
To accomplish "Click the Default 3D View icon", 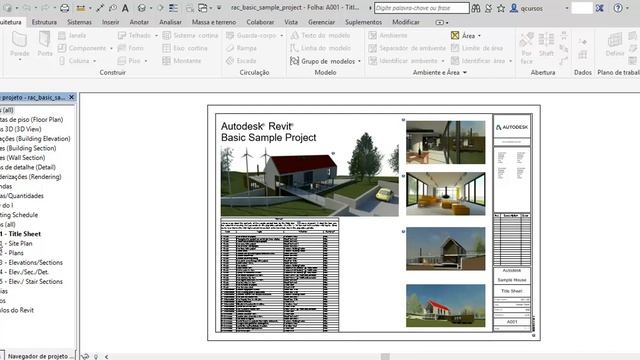I will 142,8.
